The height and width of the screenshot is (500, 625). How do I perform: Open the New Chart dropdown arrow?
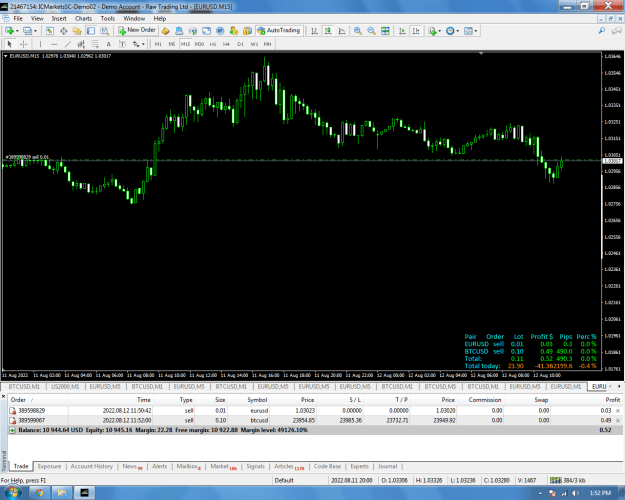point(17,31)
